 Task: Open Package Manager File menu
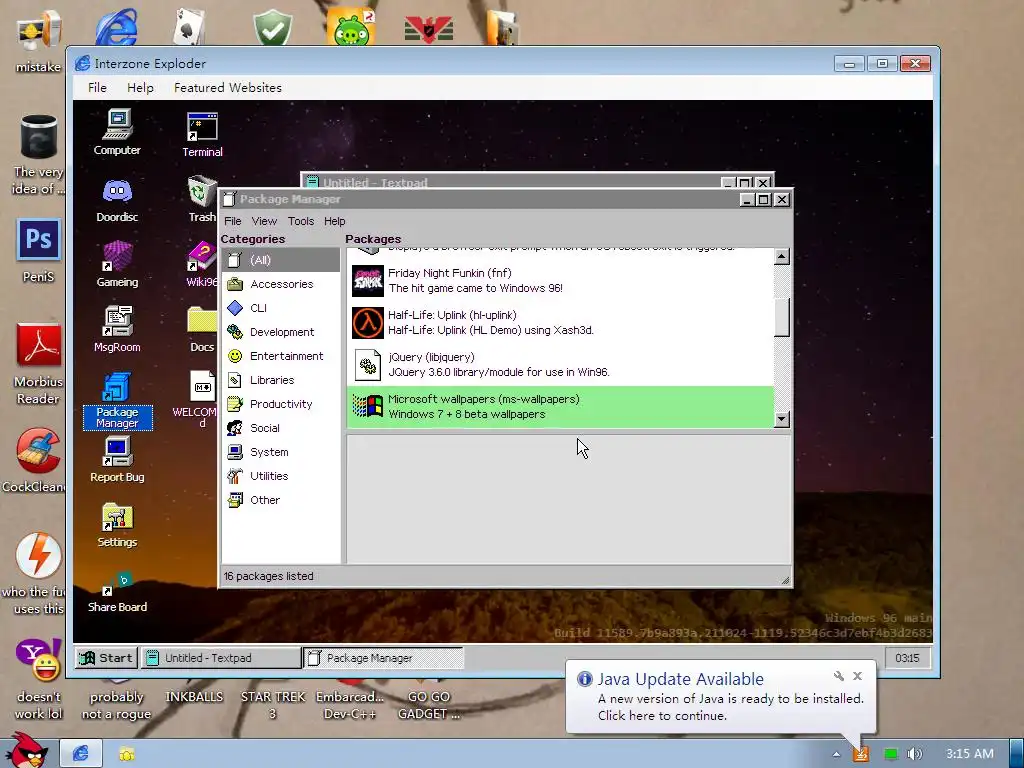(232, 221)
